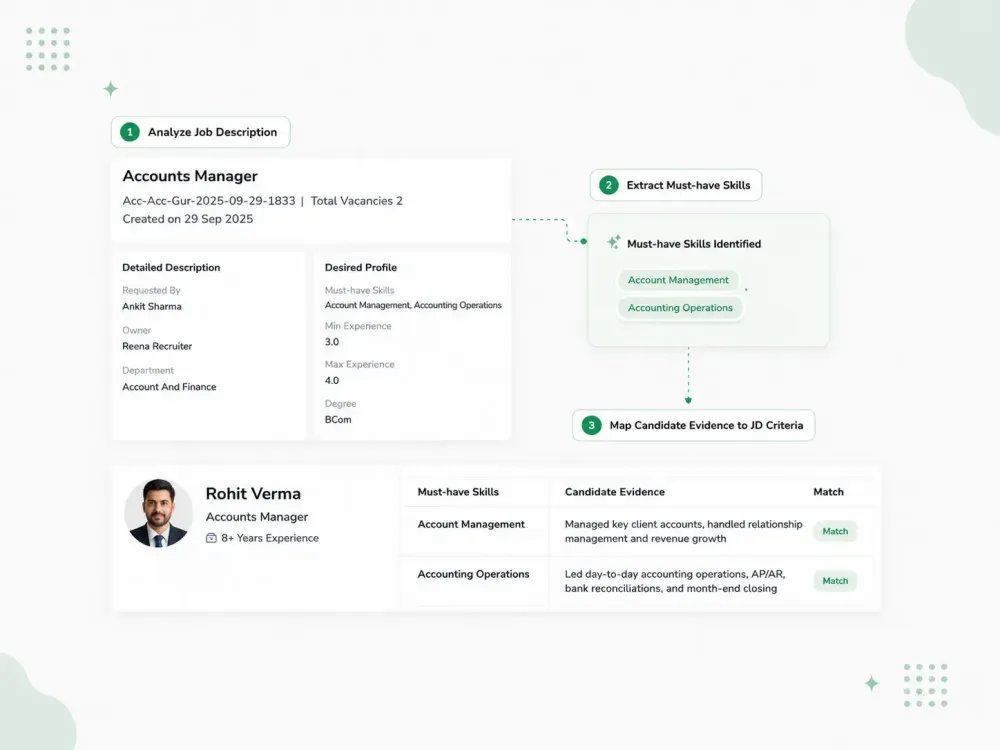Viewport: 1000px width, 750px height.
Task: Click the Department field label
Action: point(147,371)
